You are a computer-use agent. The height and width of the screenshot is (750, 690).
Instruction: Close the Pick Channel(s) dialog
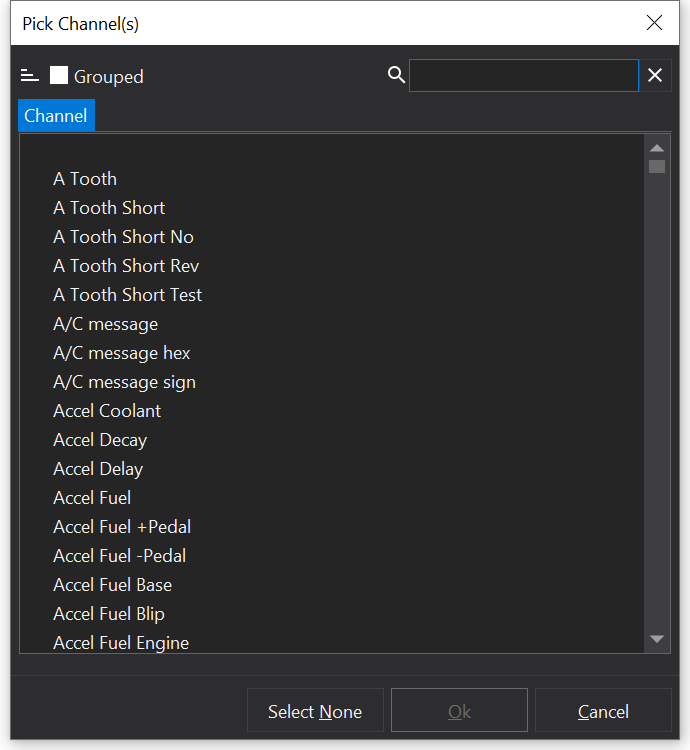pyautogui.click(x=654, y=23)
